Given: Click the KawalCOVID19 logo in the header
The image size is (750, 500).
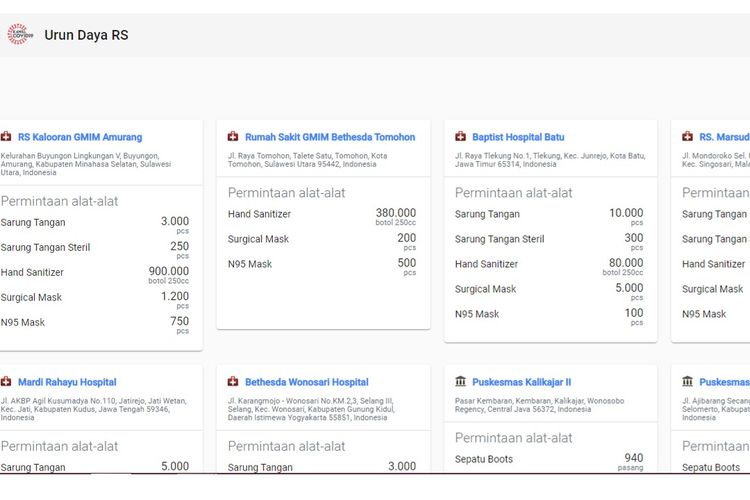Looking at the screenshot, I should tap(19, 35).
